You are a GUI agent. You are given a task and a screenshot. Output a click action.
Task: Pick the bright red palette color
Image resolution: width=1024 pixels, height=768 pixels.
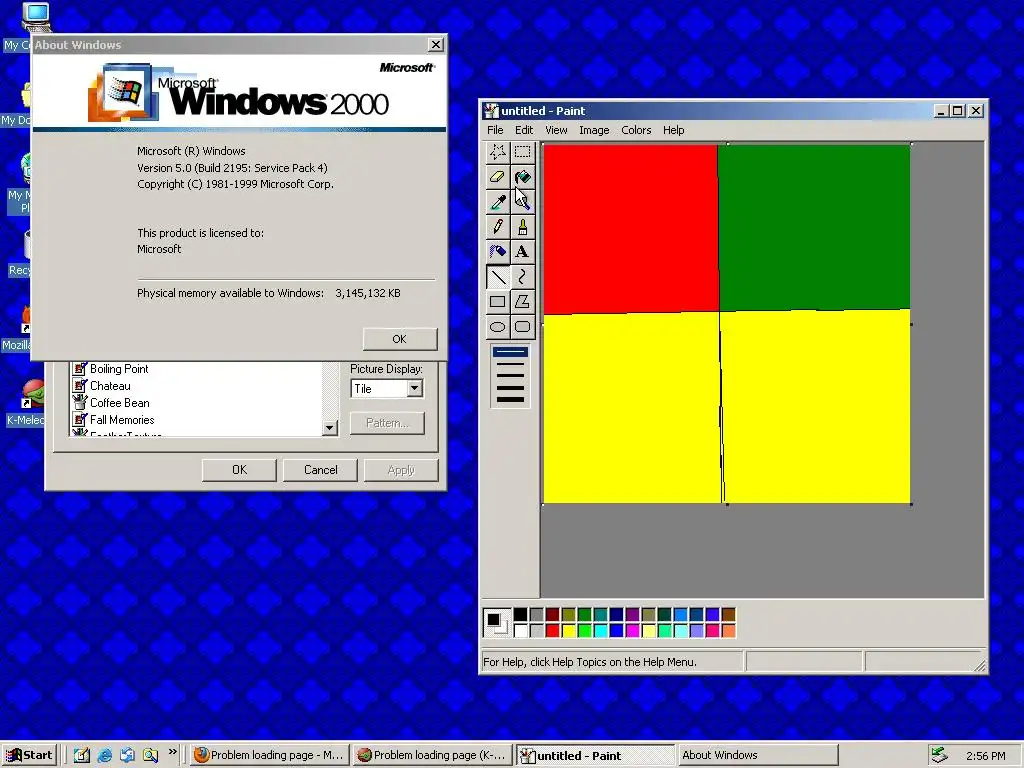pyautogui.click(x=552, y=630)
